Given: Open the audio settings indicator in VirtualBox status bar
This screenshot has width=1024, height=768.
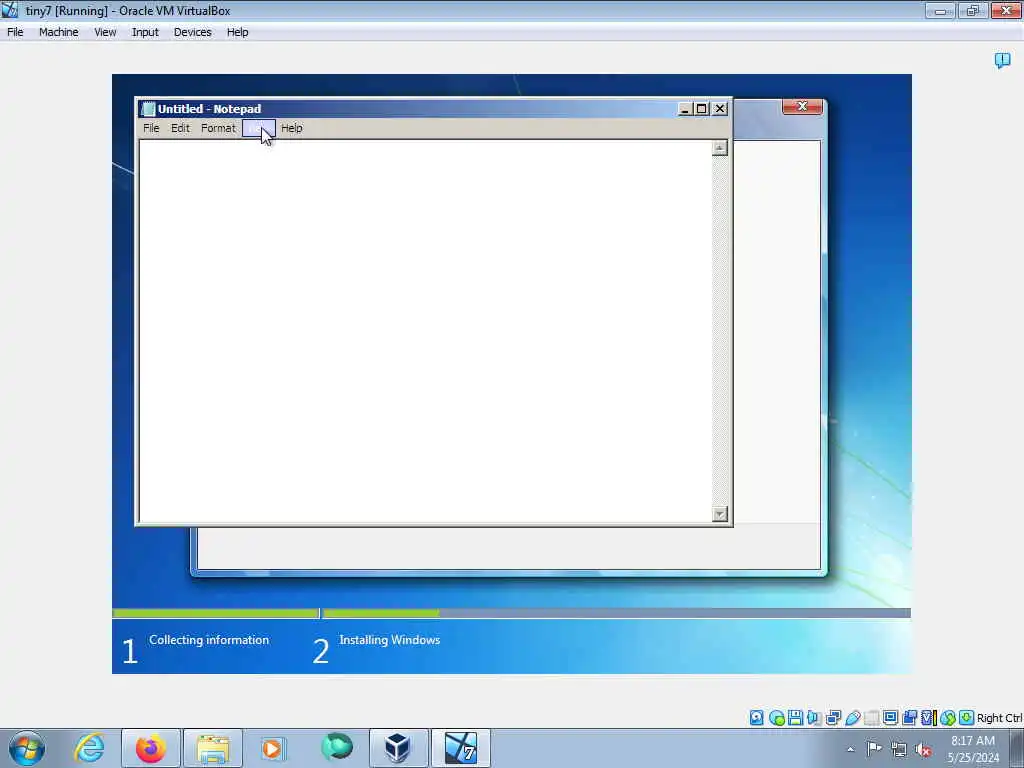Looking at the screenshot, I should 814,718.
